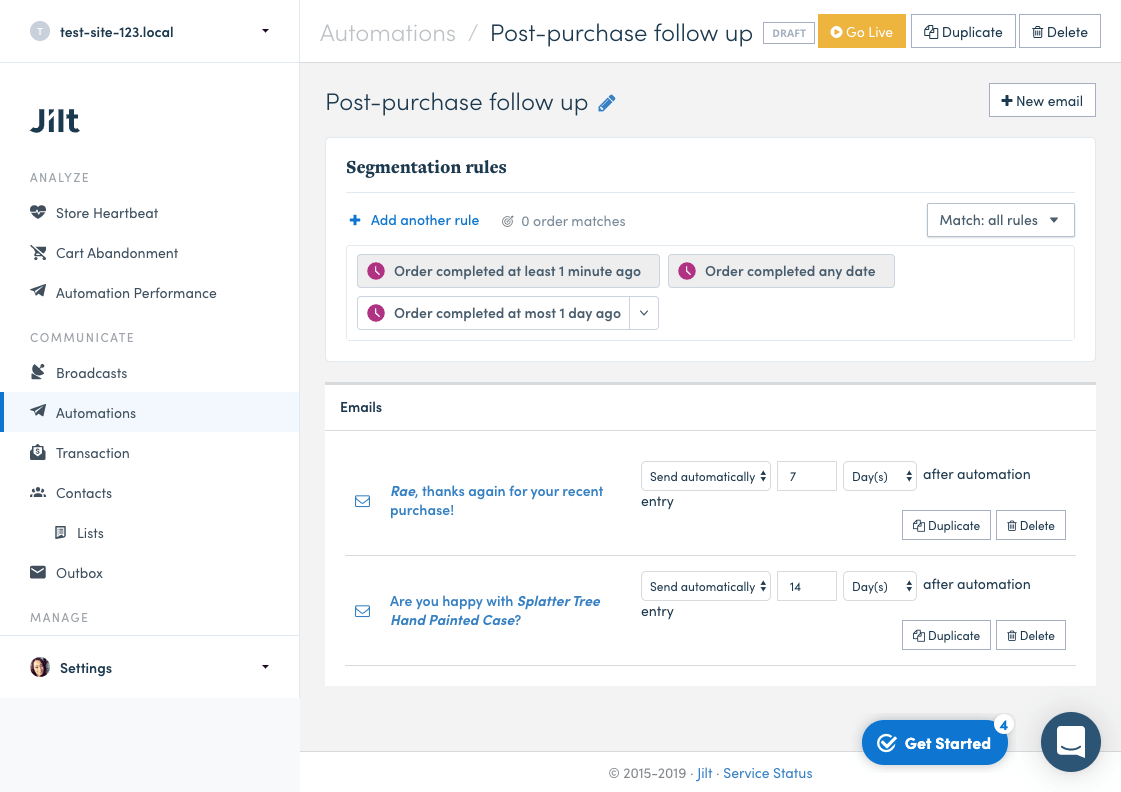This screenshot has width=1121, height=792.
Task: Click the Outbox envelope icon
Action: [38, 573]
